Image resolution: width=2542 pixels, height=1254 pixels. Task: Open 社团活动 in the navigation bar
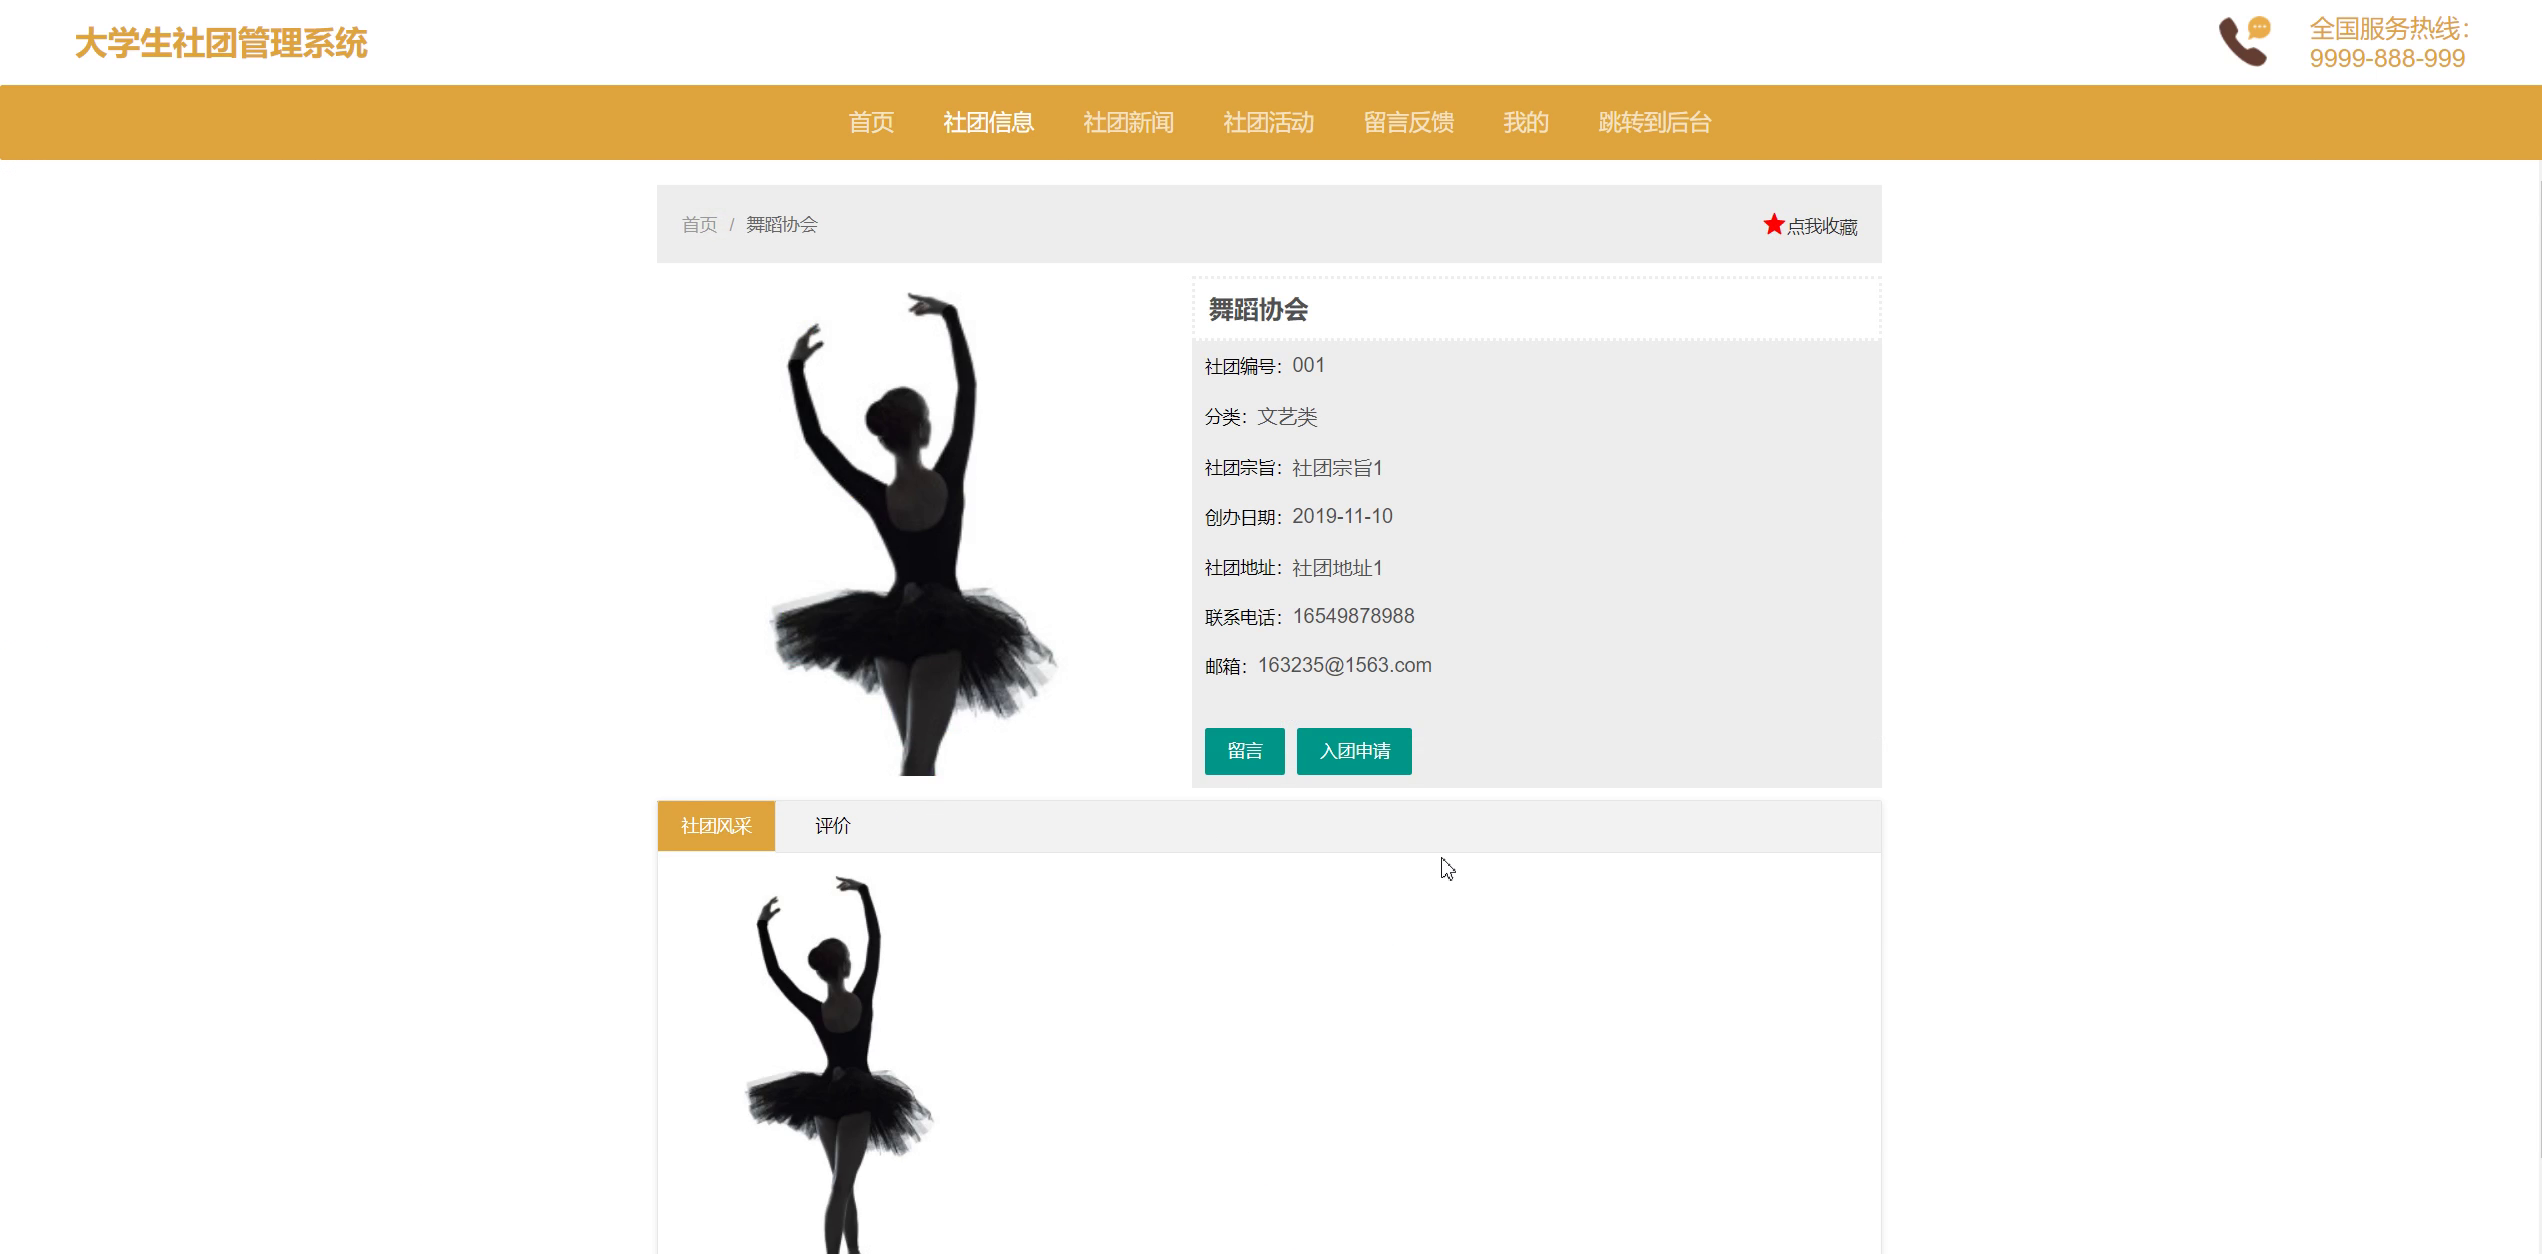[1268, 122]
